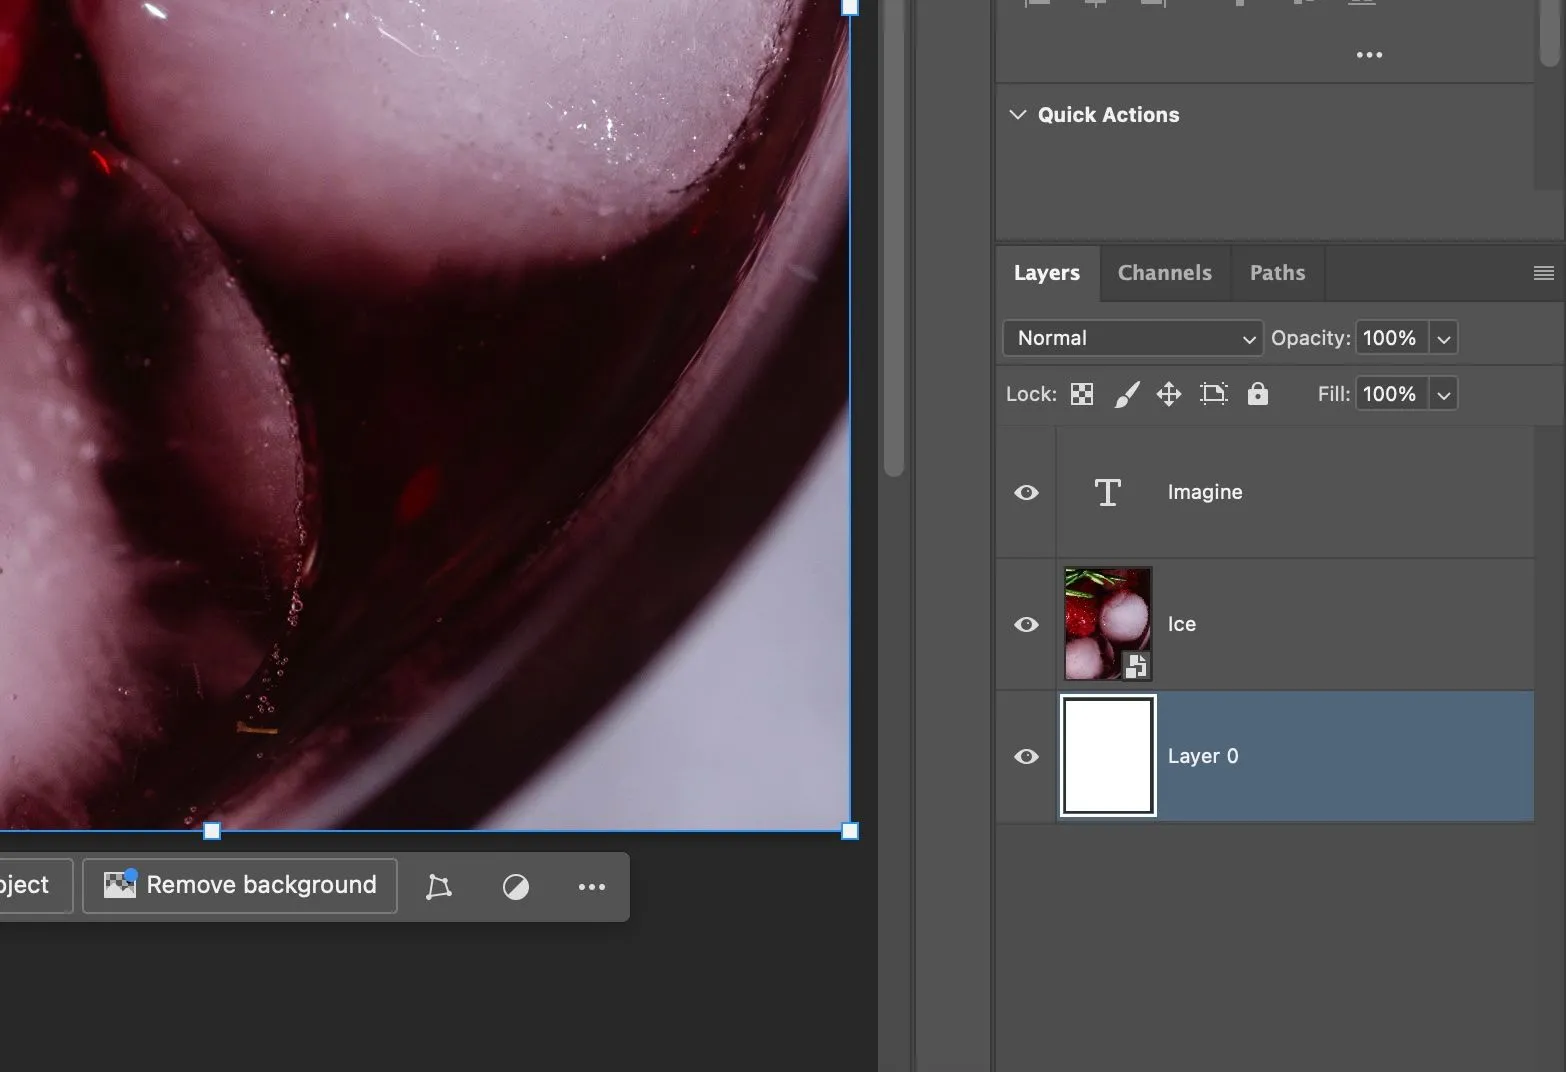
Task: Click the Ice layer thumbnail
Action: pyautogui.click(x=1108, y=624)
